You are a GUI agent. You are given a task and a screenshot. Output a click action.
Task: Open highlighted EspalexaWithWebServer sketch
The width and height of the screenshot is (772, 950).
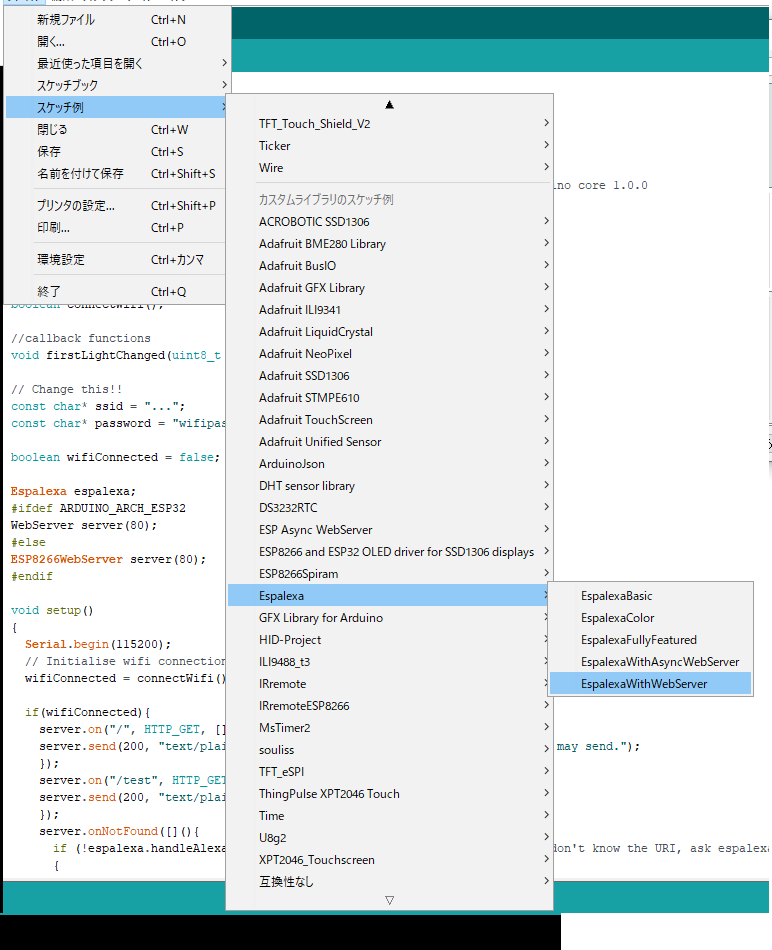click(650, 684)
